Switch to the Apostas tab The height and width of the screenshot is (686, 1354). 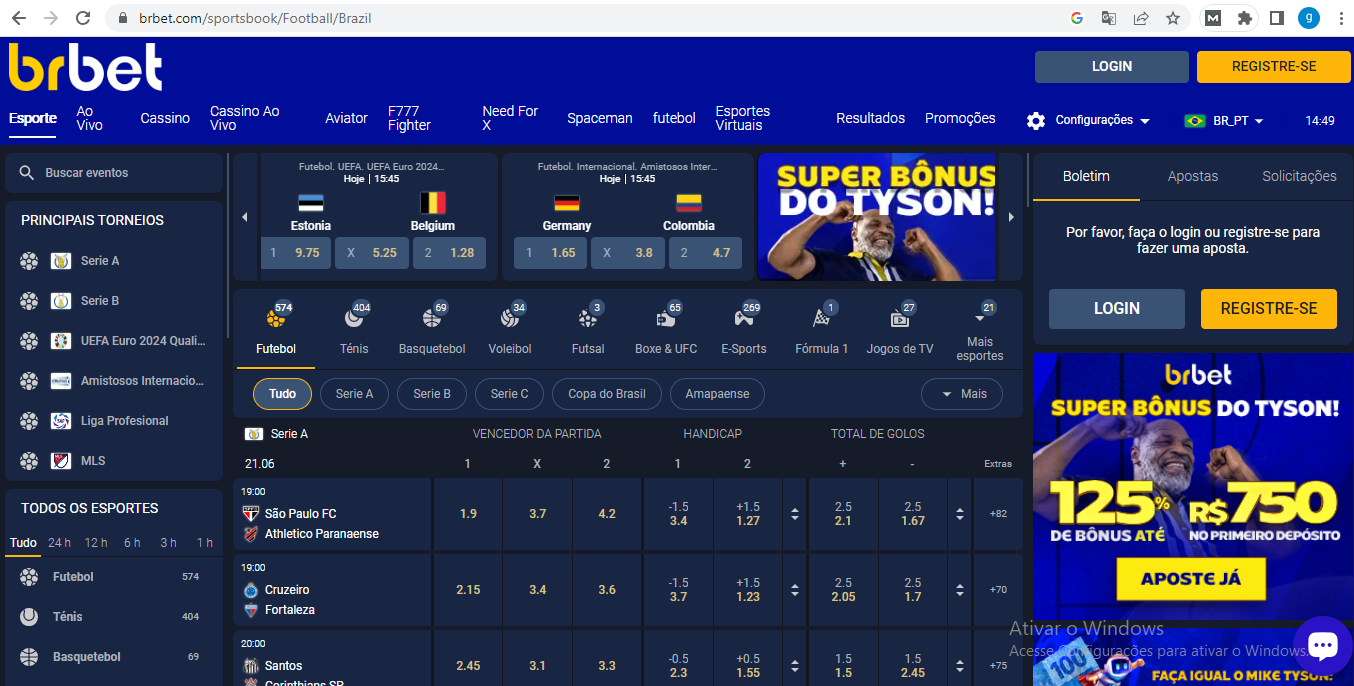1192,176
